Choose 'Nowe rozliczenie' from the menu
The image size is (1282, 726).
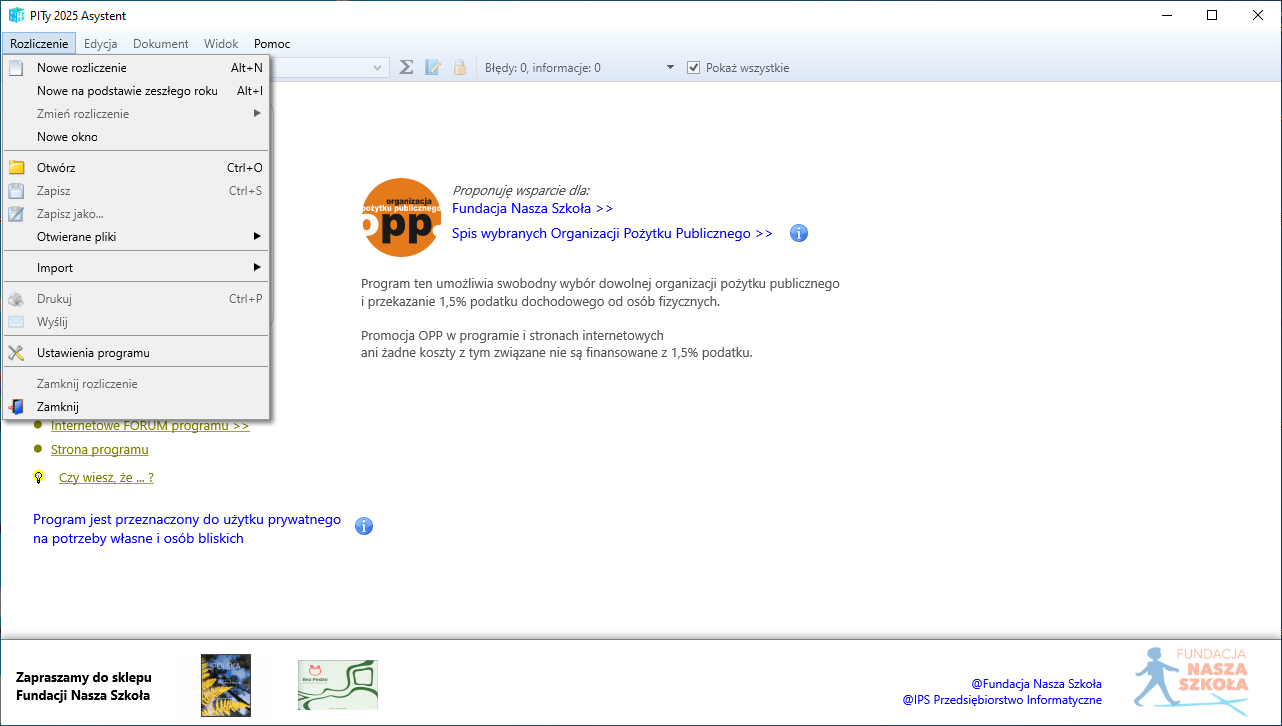coord(82,68)
